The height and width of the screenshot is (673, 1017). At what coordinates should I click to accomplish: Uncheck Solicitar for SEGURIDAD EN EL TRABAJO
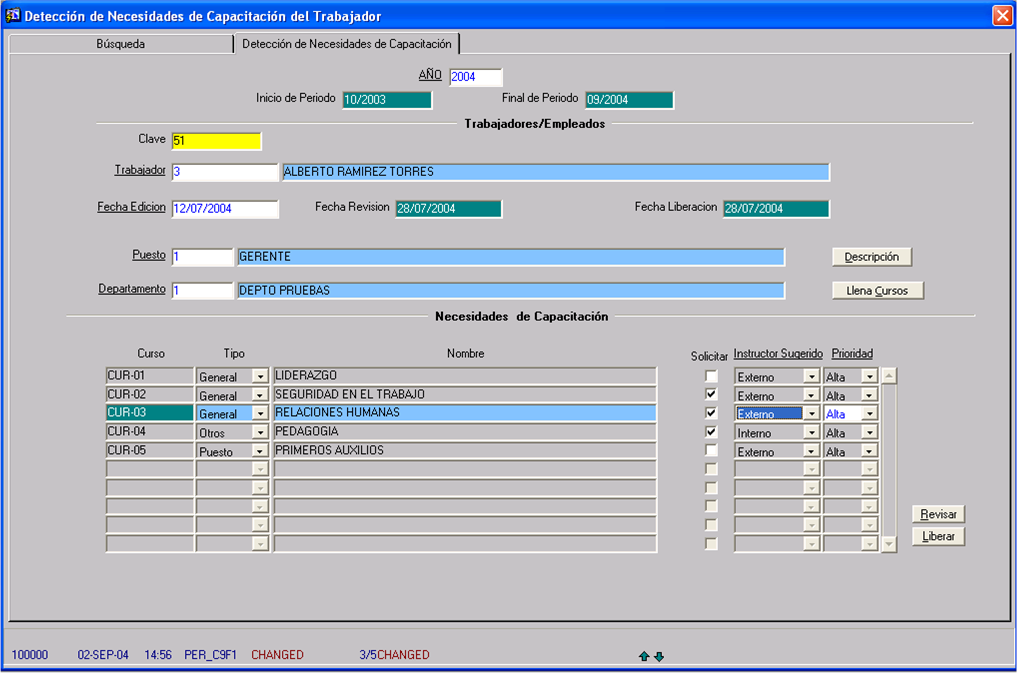point(711,395)
